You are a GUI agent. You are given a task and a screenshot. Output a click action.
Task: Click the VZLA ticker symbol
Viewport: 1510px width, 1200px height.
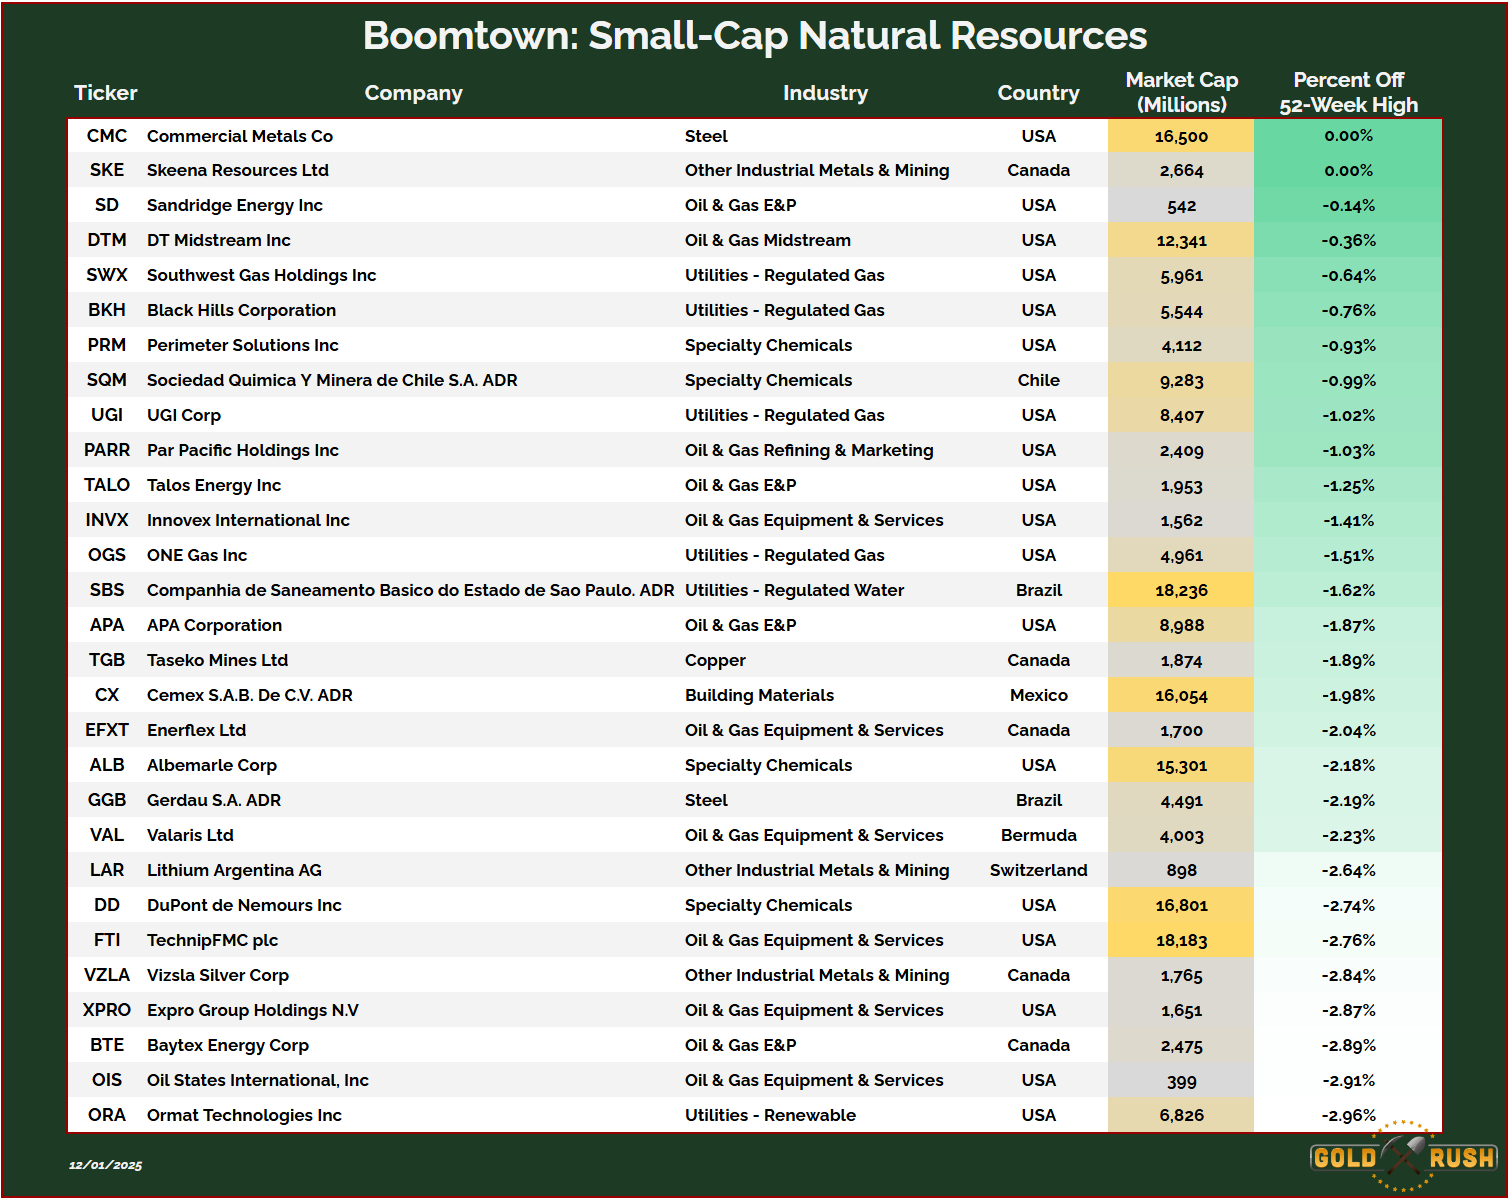point(107,975)
